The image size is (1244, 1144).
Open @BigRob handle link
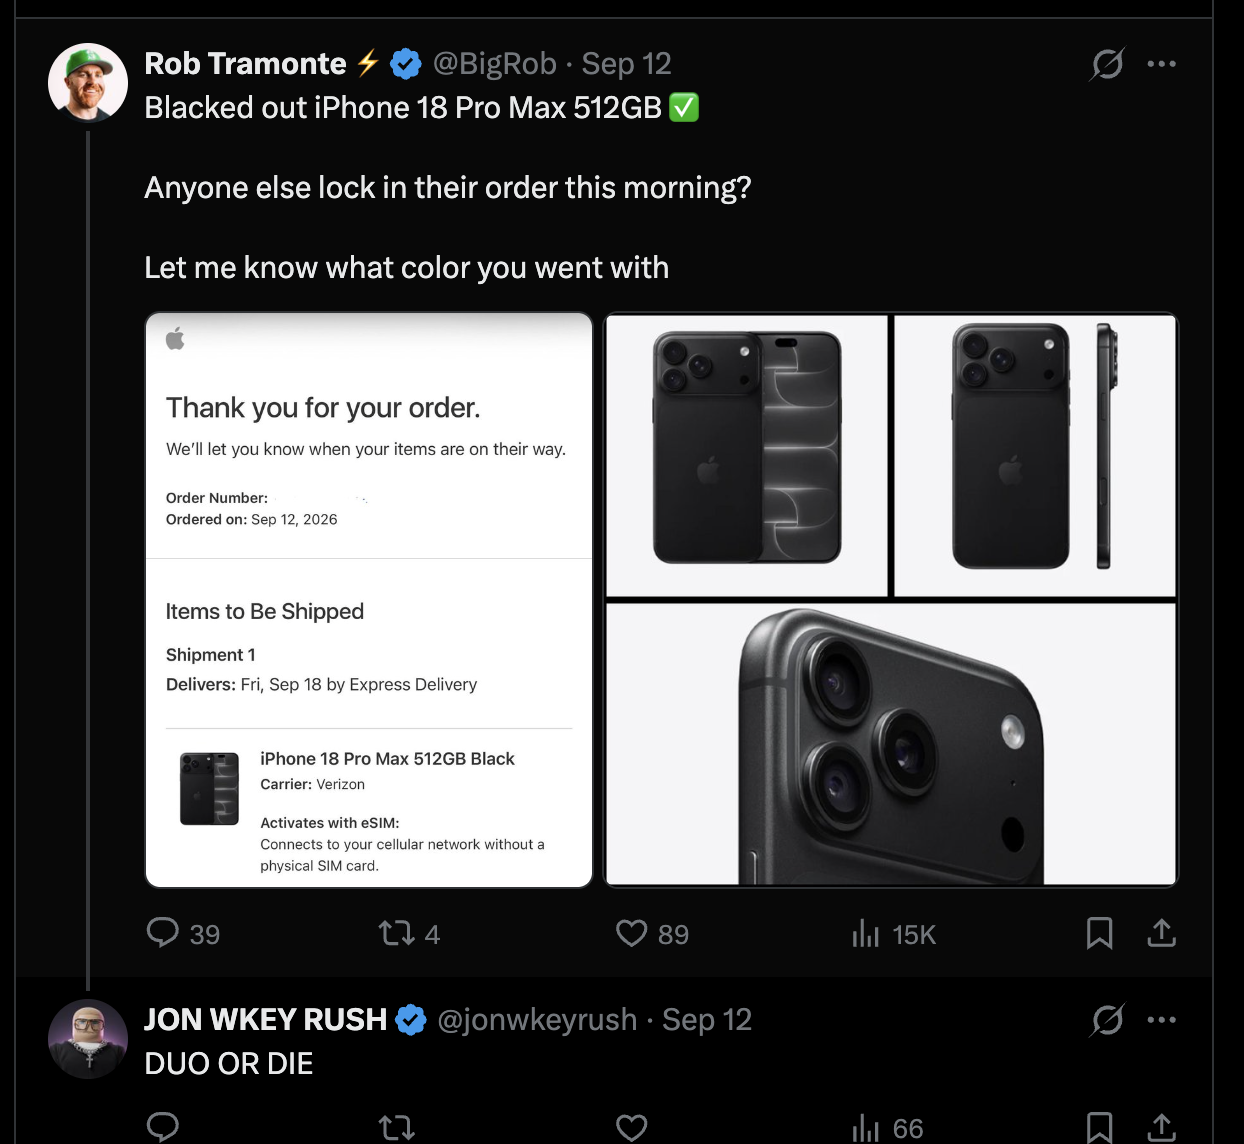494,64
